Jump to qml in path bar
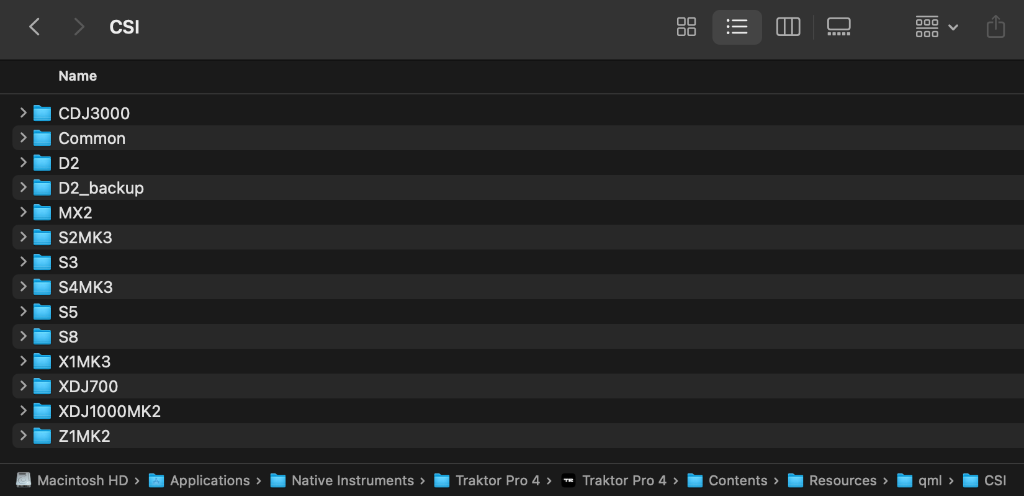The image size is (1024, 496). point(920,480)
